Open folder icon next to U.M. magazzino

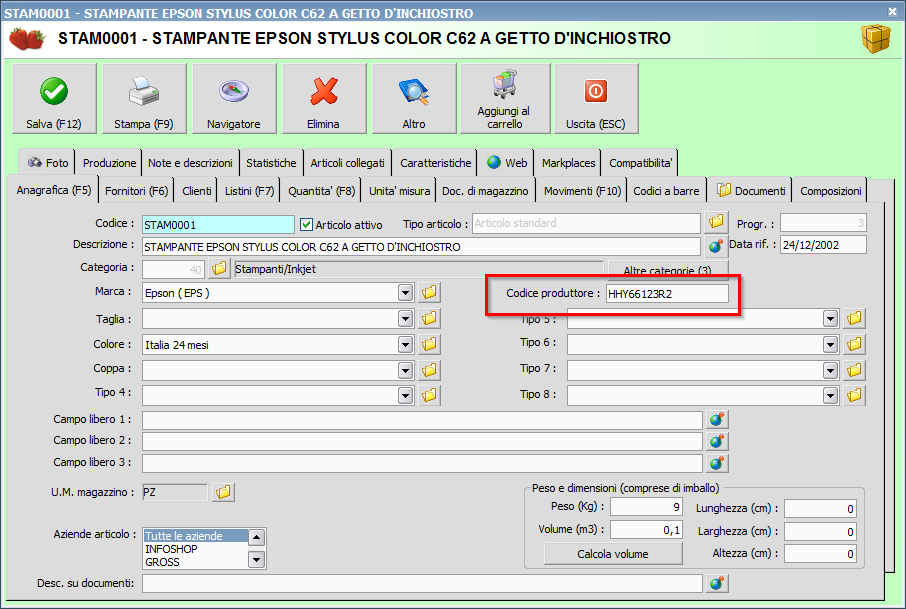click(223, 492)
